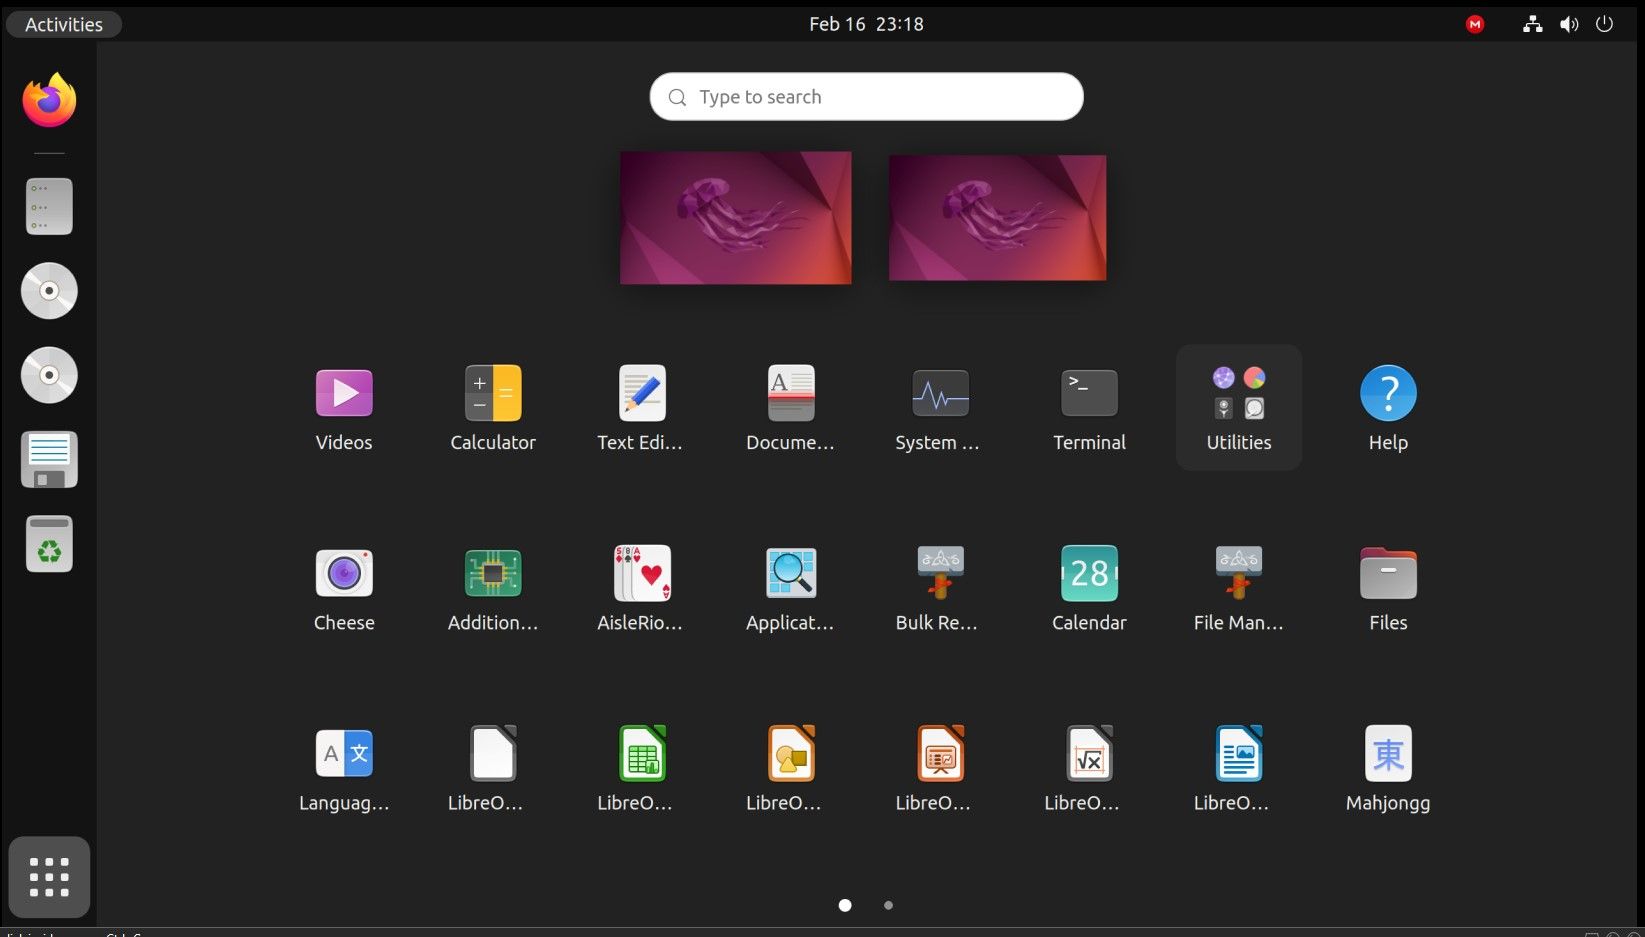
Task: Click the Type to search field
Action: (x=866, y=96)
